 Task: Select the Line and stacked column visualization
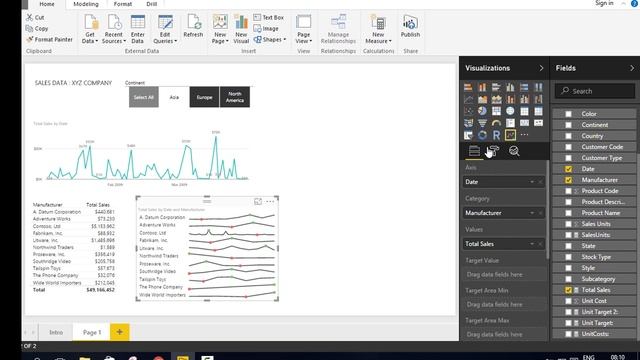coord(510,99)
